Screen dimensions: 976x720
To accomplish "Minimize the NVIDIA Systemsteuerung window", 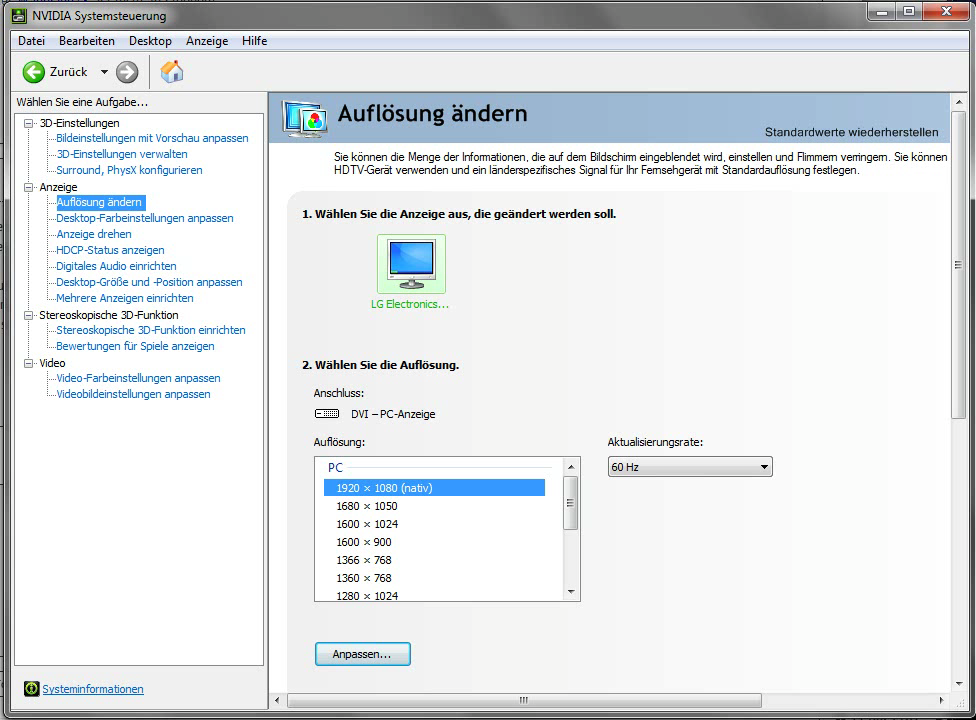I will click(882, 12).
